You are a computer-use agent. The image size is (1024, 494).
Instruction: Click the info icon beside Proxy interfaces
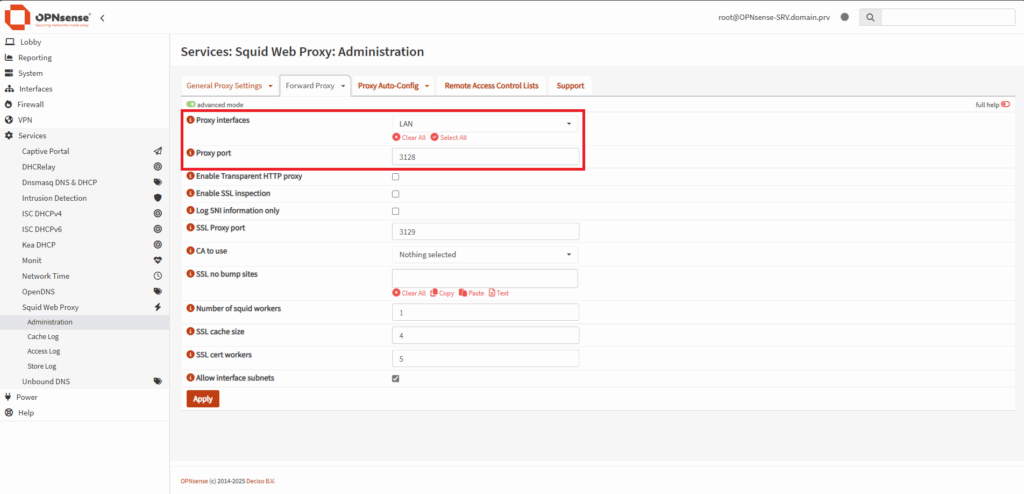coord(191,120)
